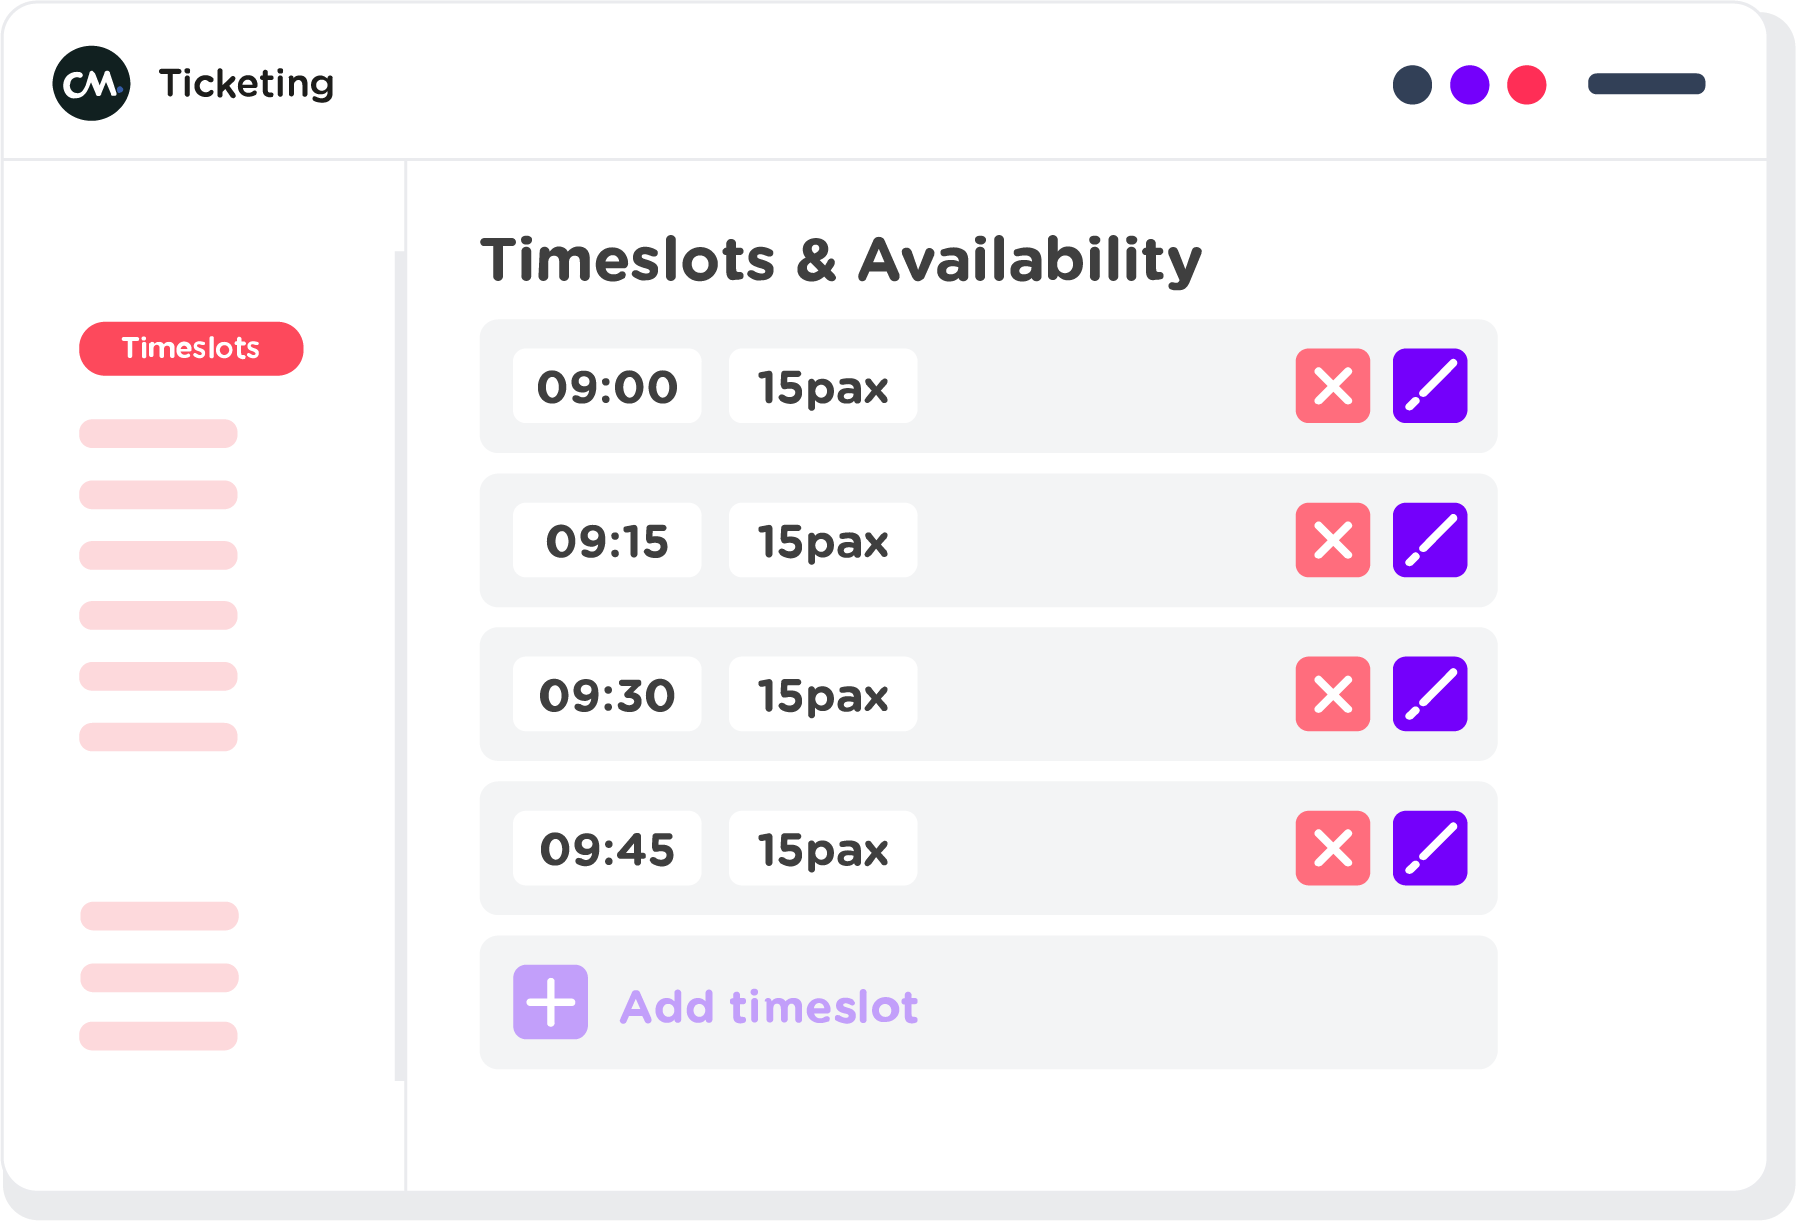Screen dimensions: 1796x1221
Task: Edit the 09:00 timeslot
Action: point(1429,386)
